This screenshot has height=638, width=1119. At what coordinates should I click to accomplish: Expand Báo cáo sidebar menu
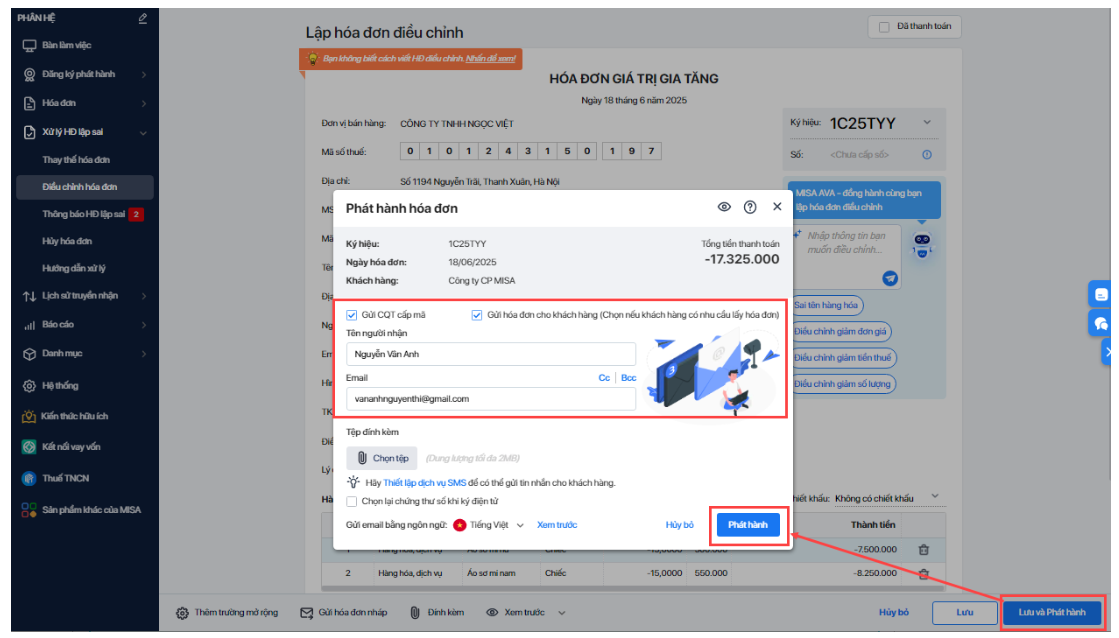click(x=84, y=325)
